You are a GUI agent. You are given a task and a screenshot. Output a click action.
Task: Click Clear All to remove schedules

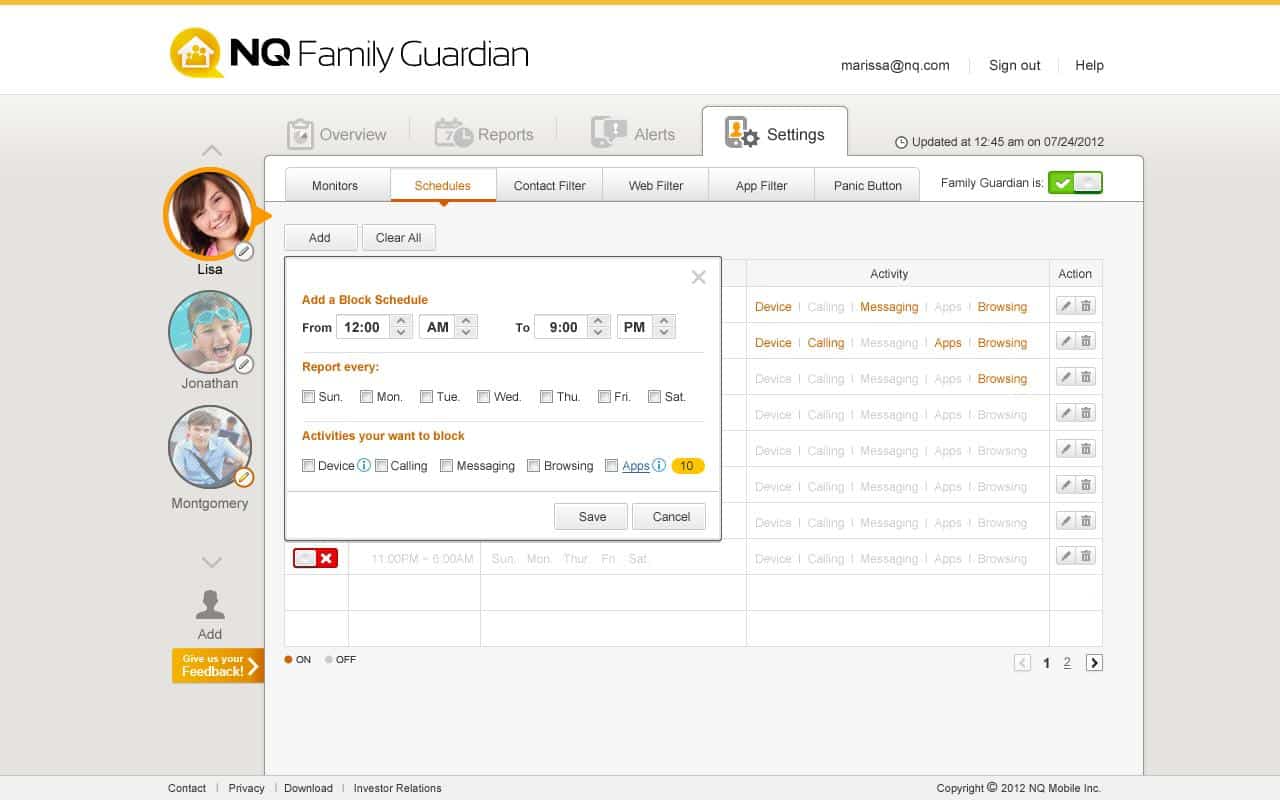398,237
